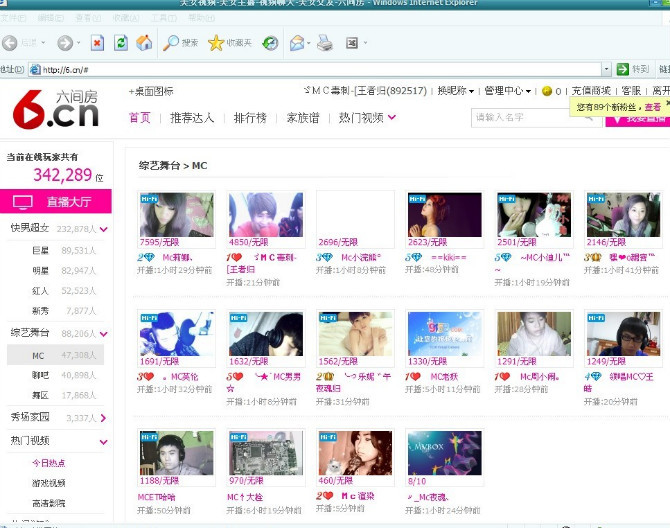Click the gold coin balance icon

click(x=547, y=91)
